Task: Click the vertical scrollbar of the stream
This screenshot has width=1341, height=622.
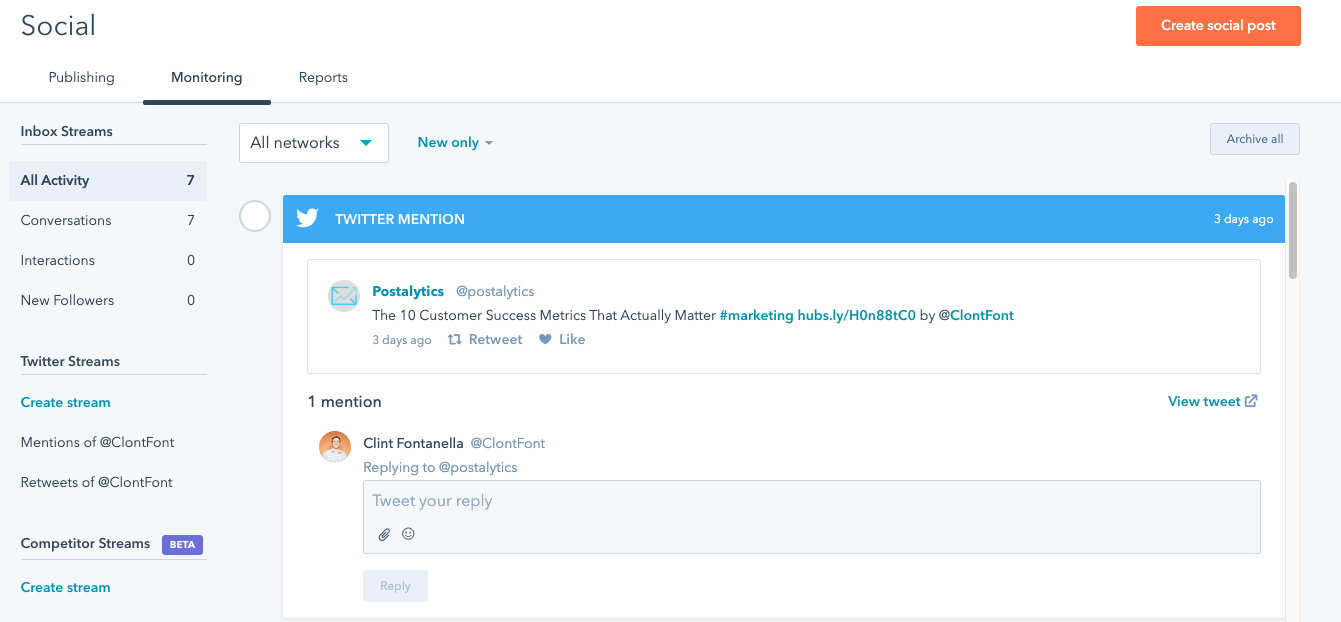Action: (1293, 230)
